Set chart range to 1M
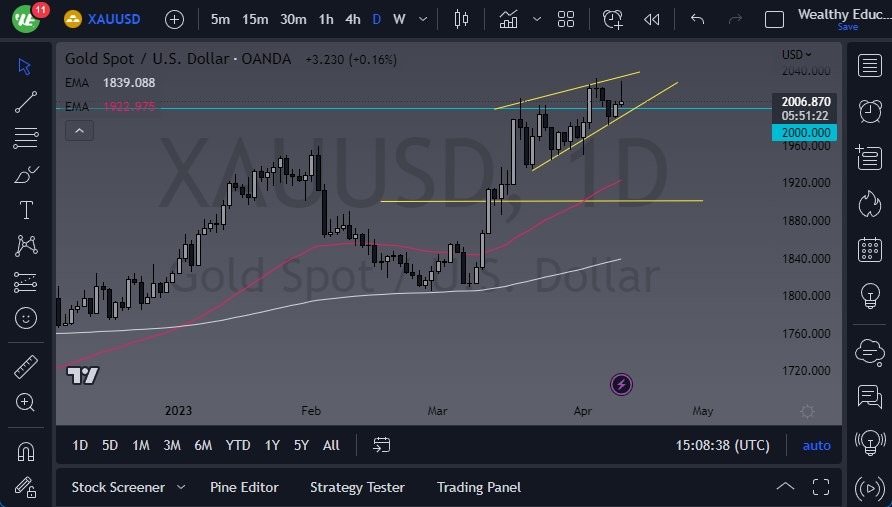This screenshot has width=892, height=507. (141, 446)
